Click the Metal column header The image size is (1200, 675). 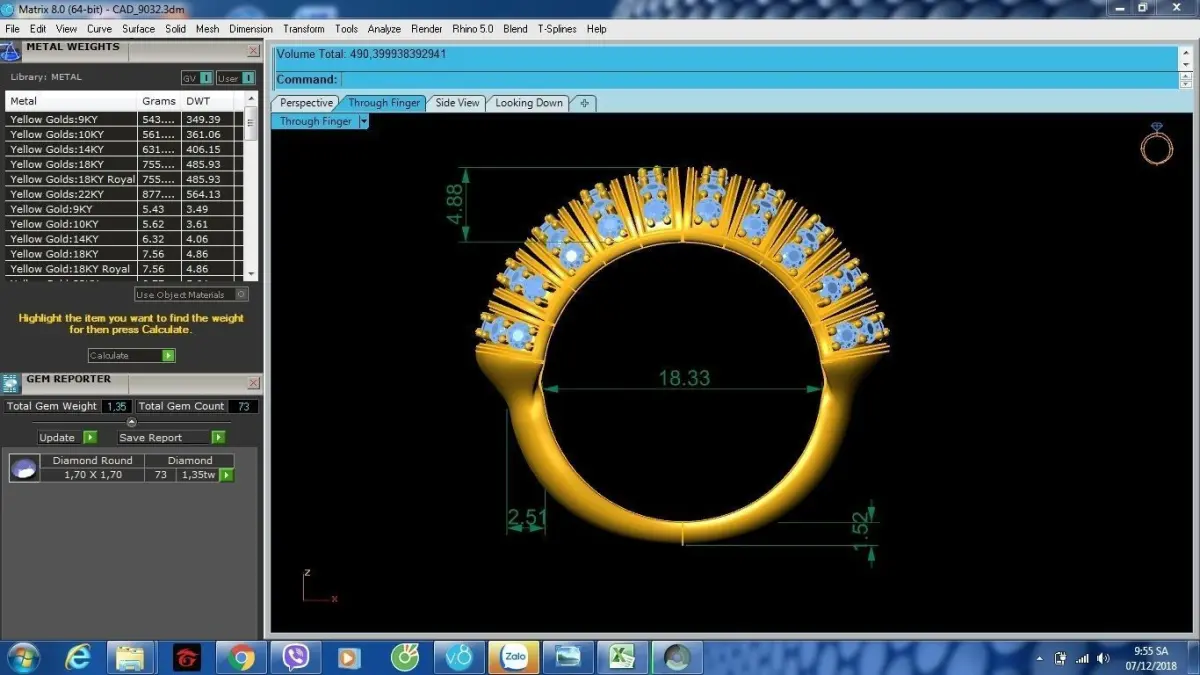(71, 101)
